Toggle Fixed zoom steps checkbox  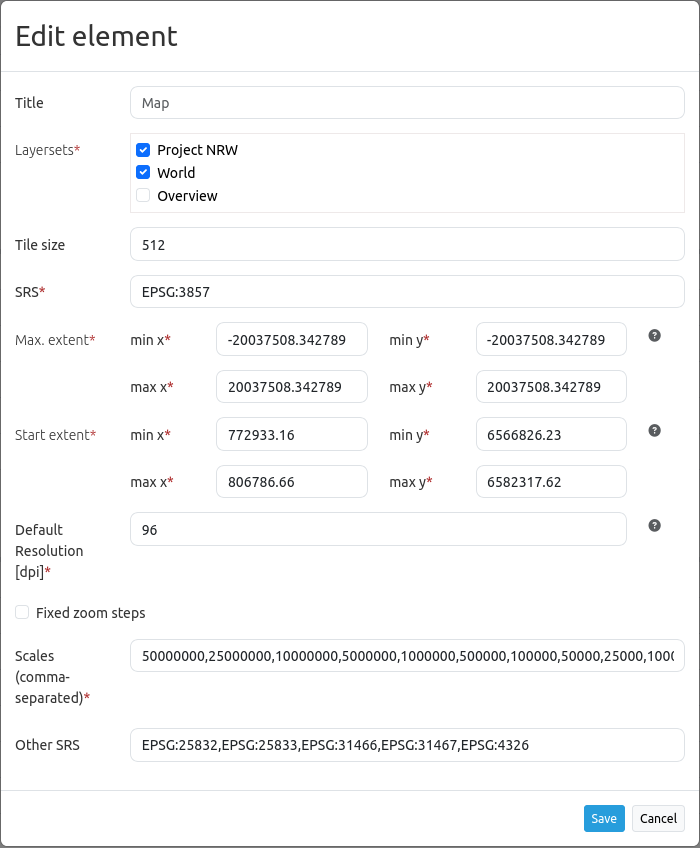22,612
